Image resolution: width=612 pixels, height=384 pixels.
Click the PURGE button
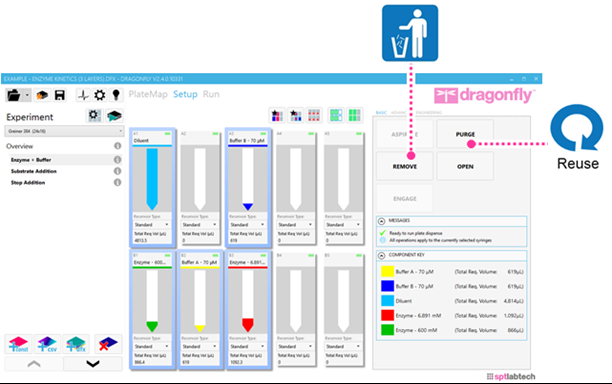465,134
